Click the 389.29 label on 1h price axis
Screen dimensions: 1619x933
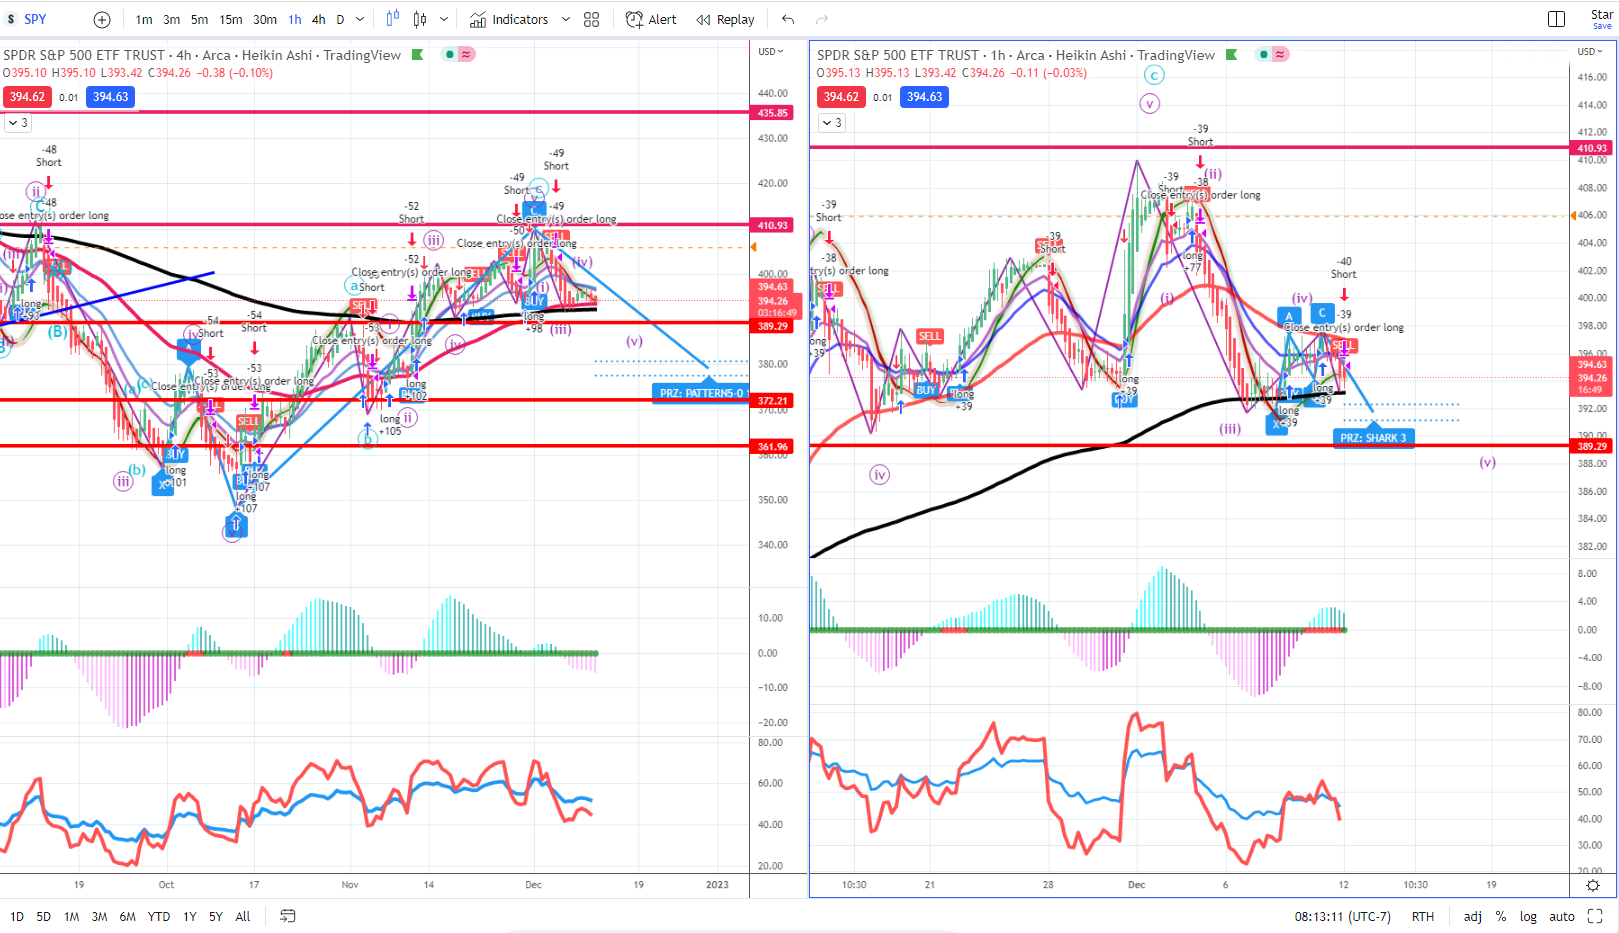(x=1592, y=447)
